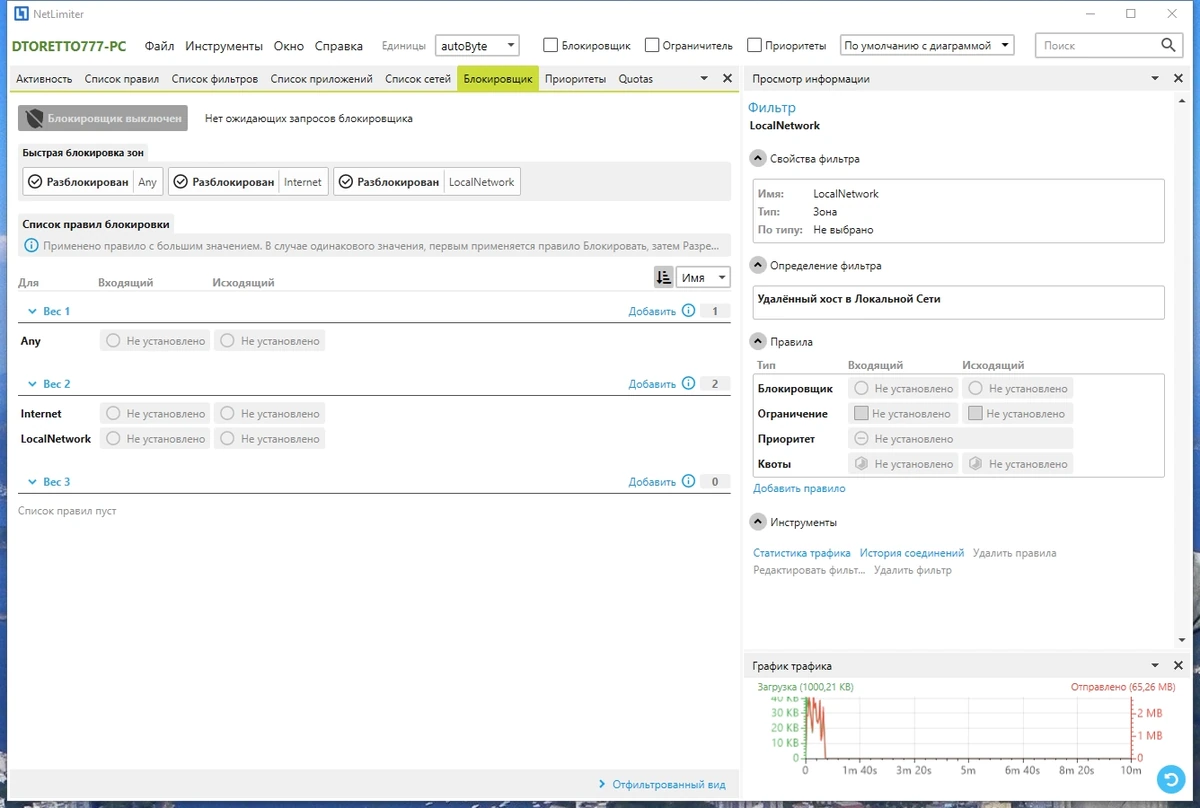Collapse the Свойства фильтра section

pos(758,158)
